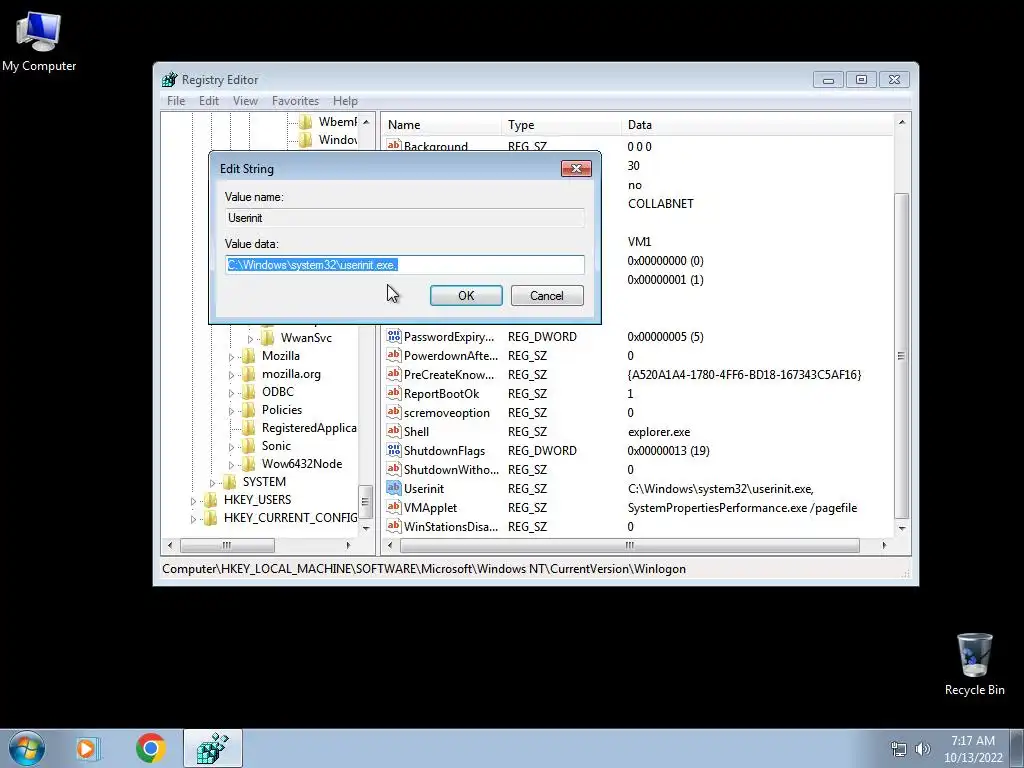Screen dimensions: 1024x768
Task: Select the Wow6432Node folder icon
Action: (x=249, y=464)
